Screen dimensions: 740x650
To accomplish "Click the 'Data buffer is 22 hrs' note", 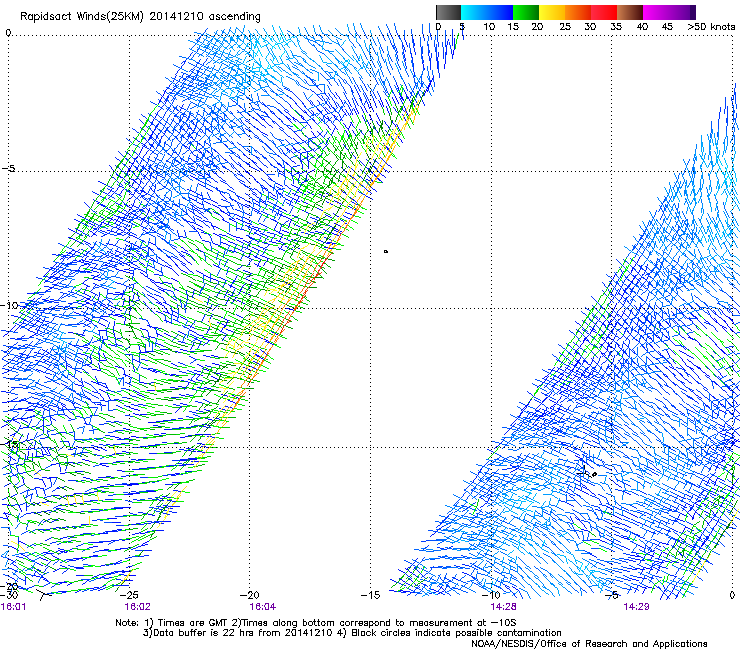I will point(238,633).
